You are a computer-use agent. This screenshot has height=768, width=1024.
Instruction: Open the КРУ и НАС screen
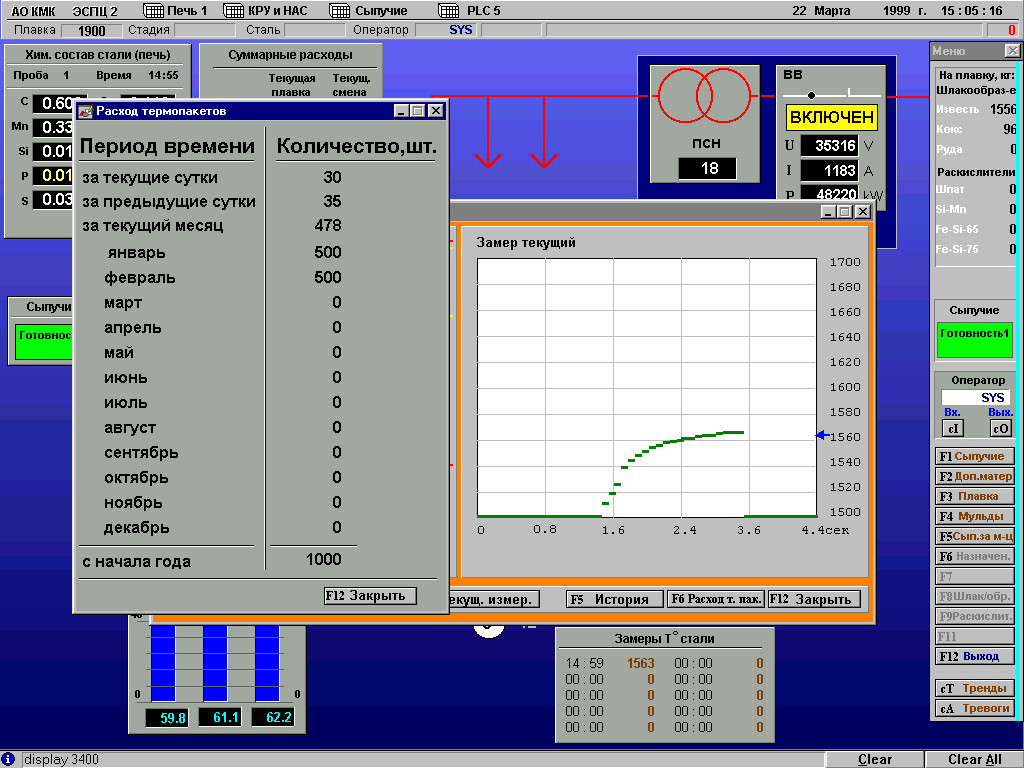(x=278, y=10)
